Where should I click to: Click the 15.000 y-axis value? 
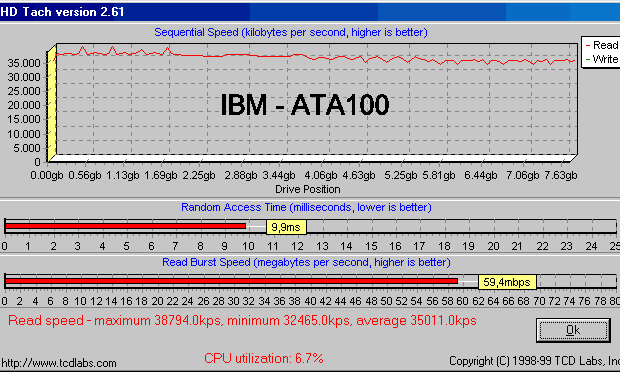coord(24,119)
